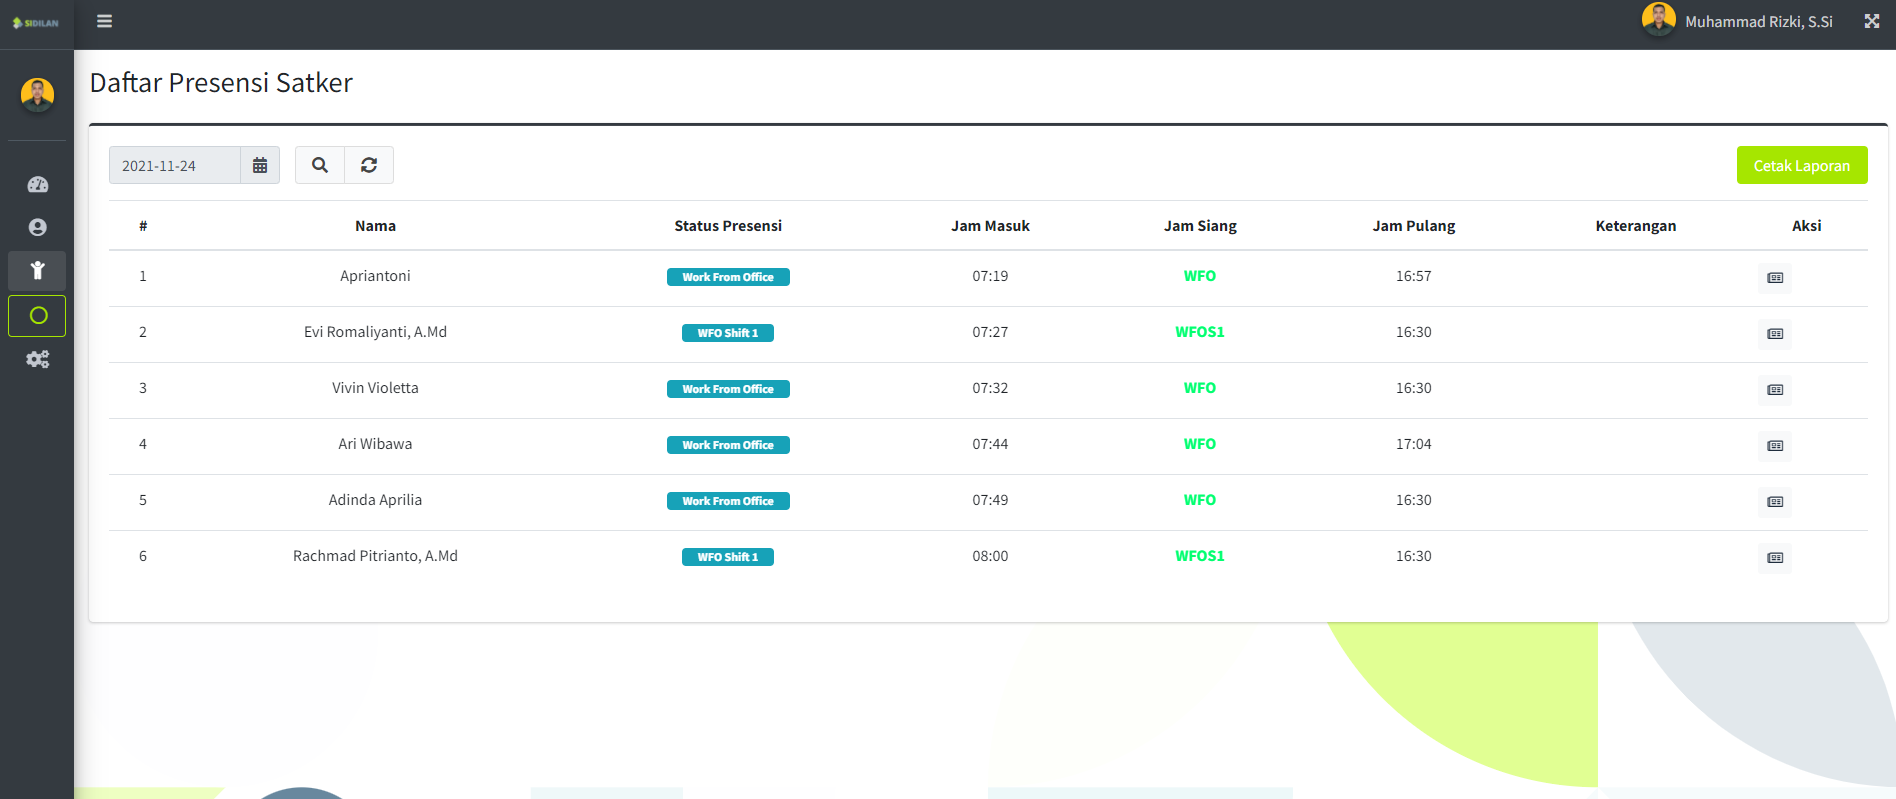Click the magnifier search button

click(320, 165)
